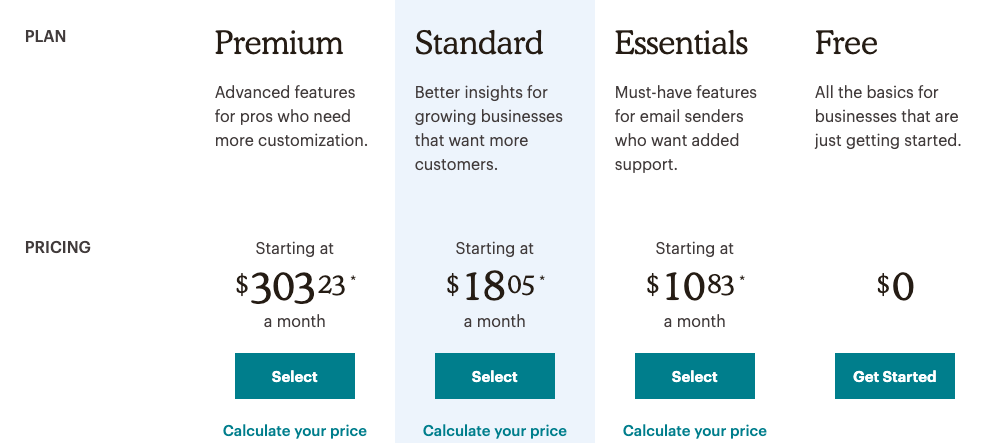Click the $10.83 Essentials price
This screenshot has width=989, height=443.
(x=695, y=287)
